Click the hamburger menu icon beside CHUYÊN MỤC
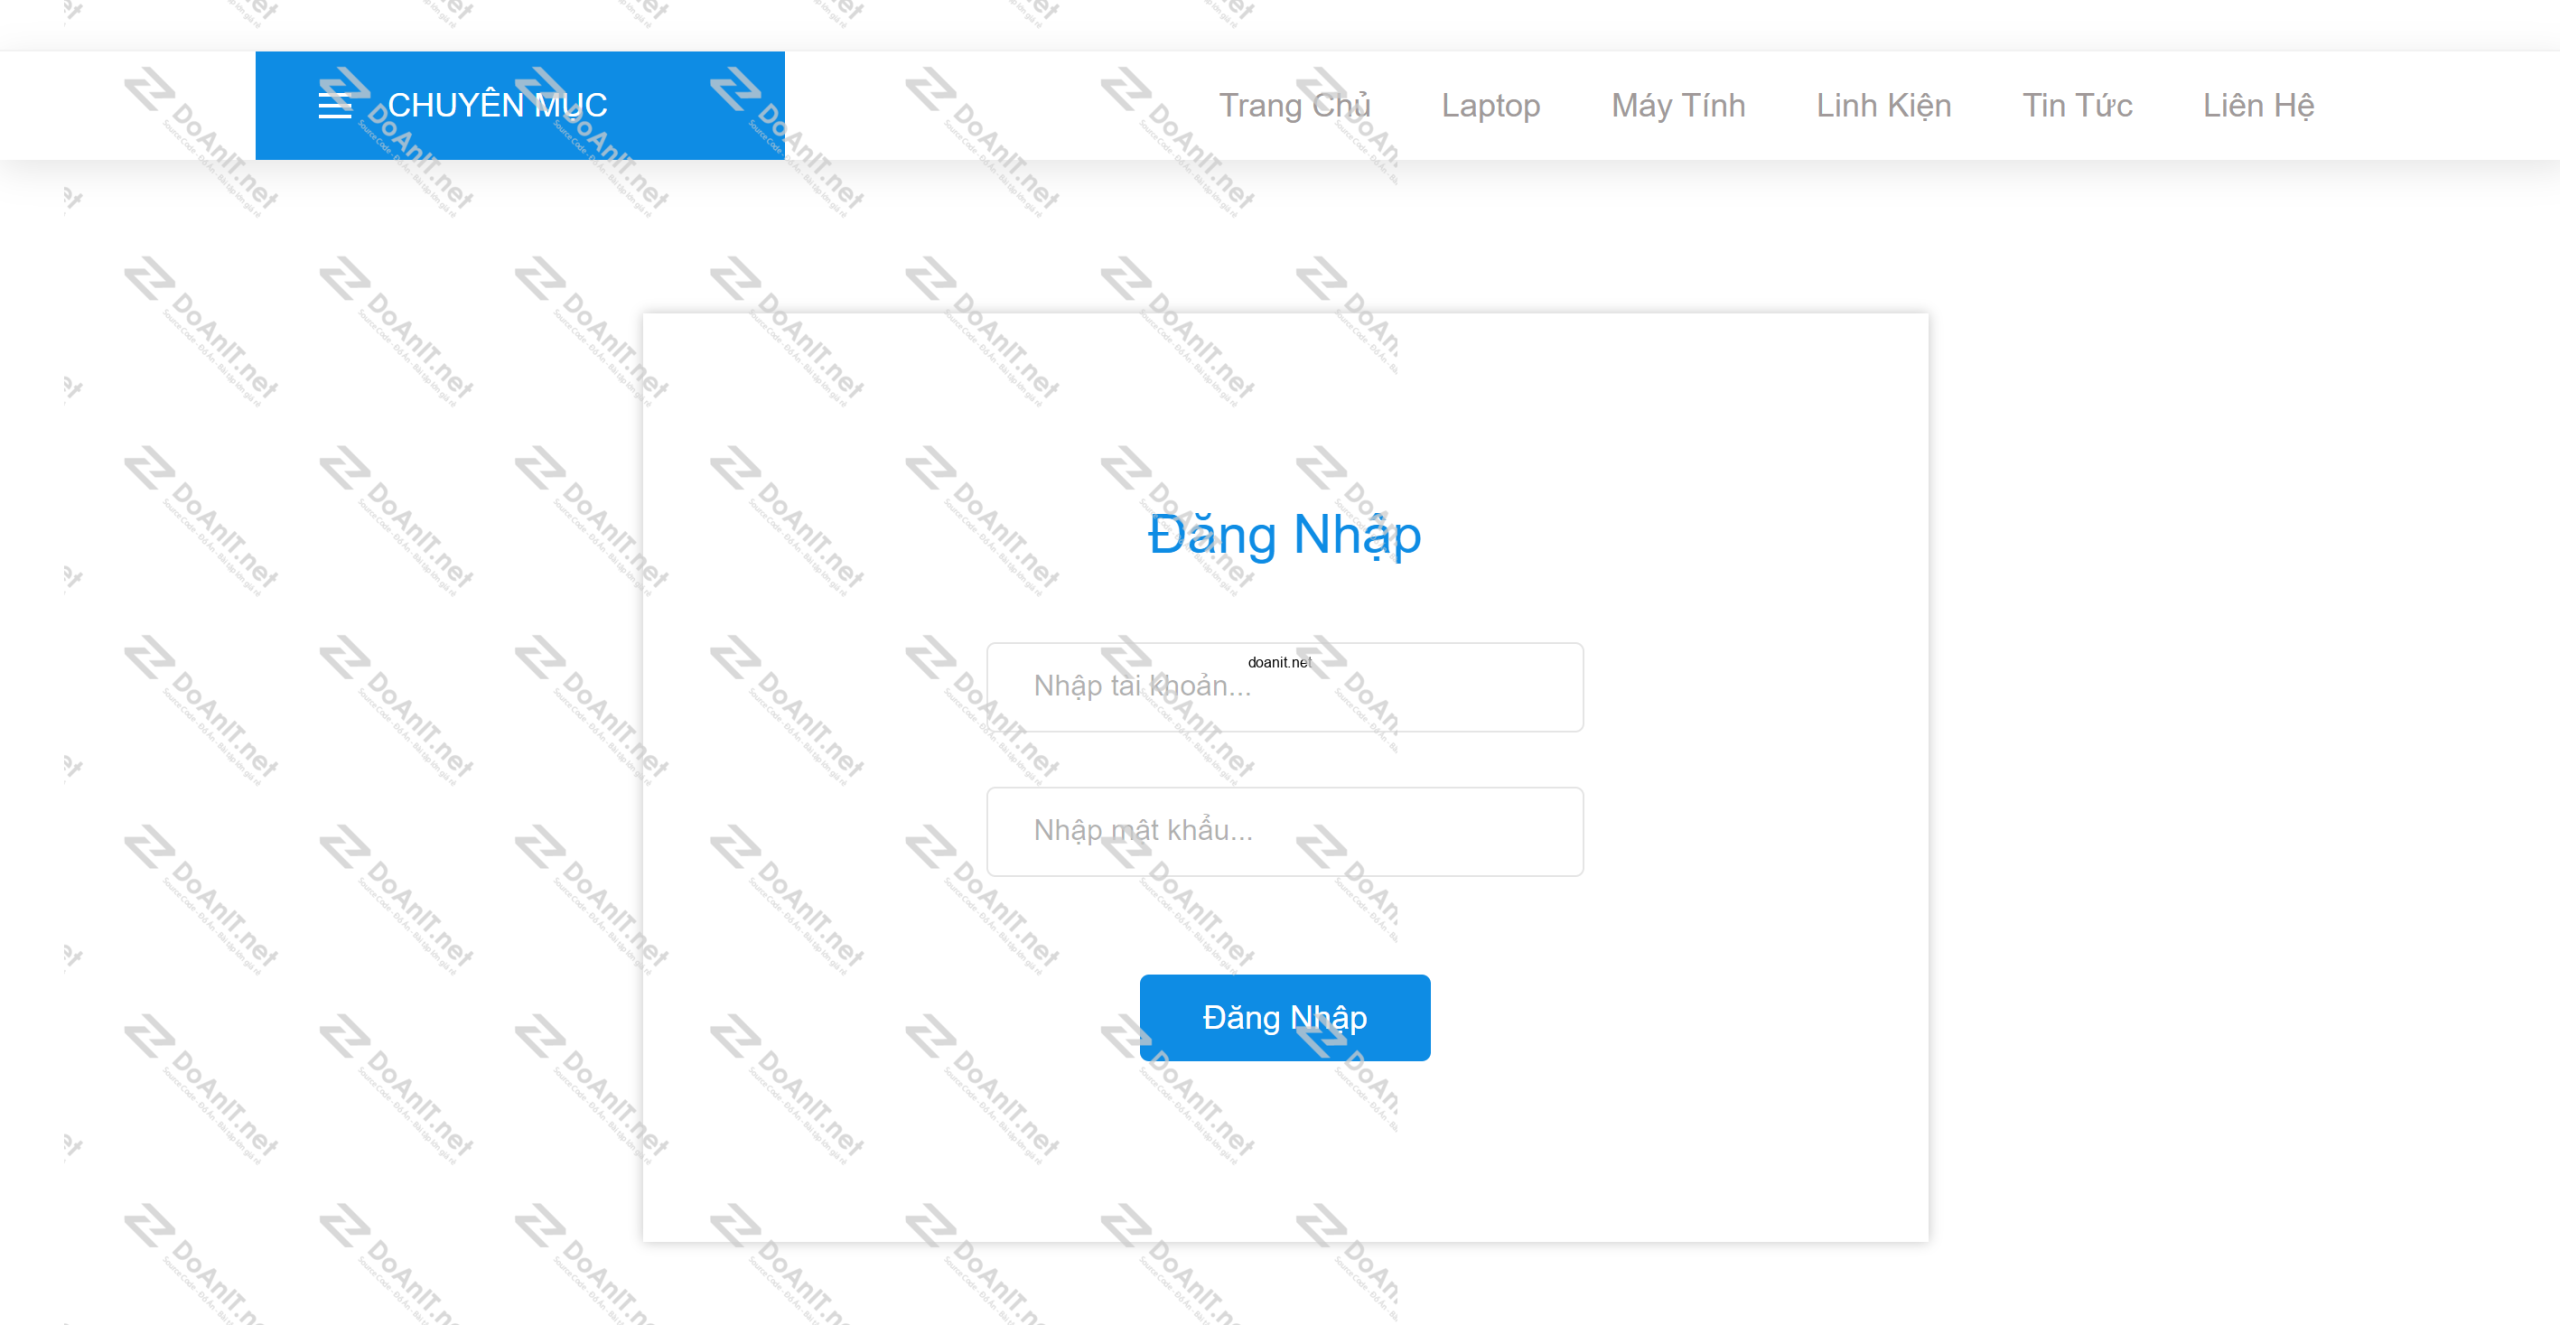The image size is (2560, 1325). (335, 105)
